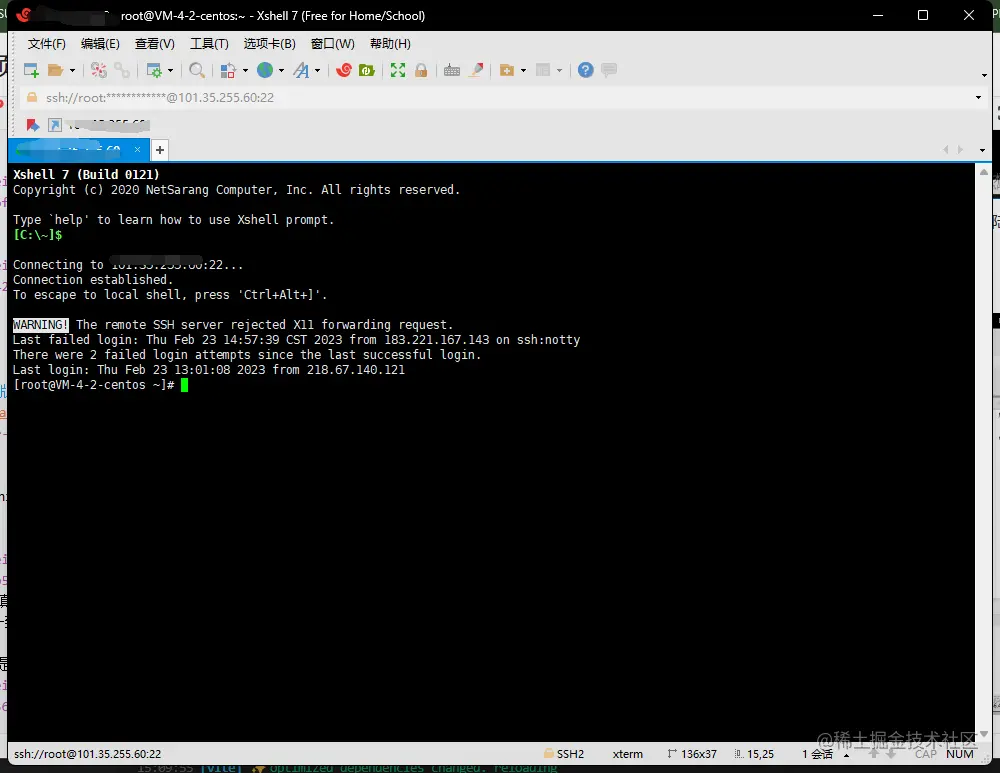Image resolution: width=1000 pixels, height=773 pixels.
Task: Click the blurred session shortcut in links bar
Action: point(100,125)
